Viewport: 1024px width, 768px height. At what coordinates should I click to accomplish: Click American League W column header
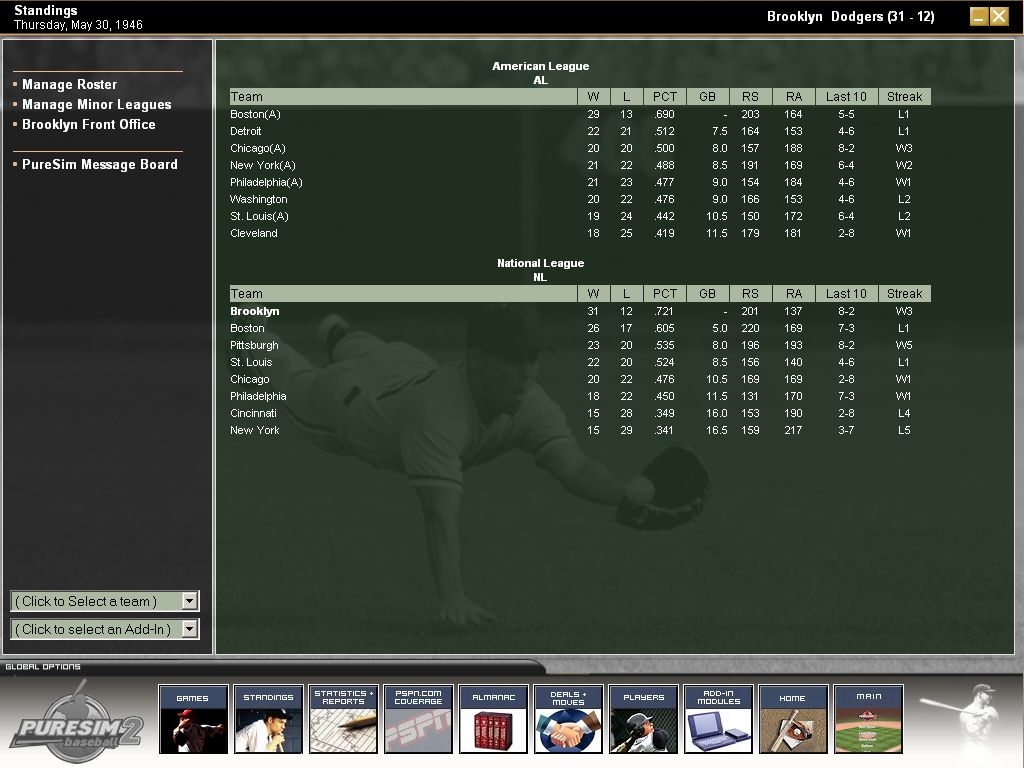(x=594, y=97)
